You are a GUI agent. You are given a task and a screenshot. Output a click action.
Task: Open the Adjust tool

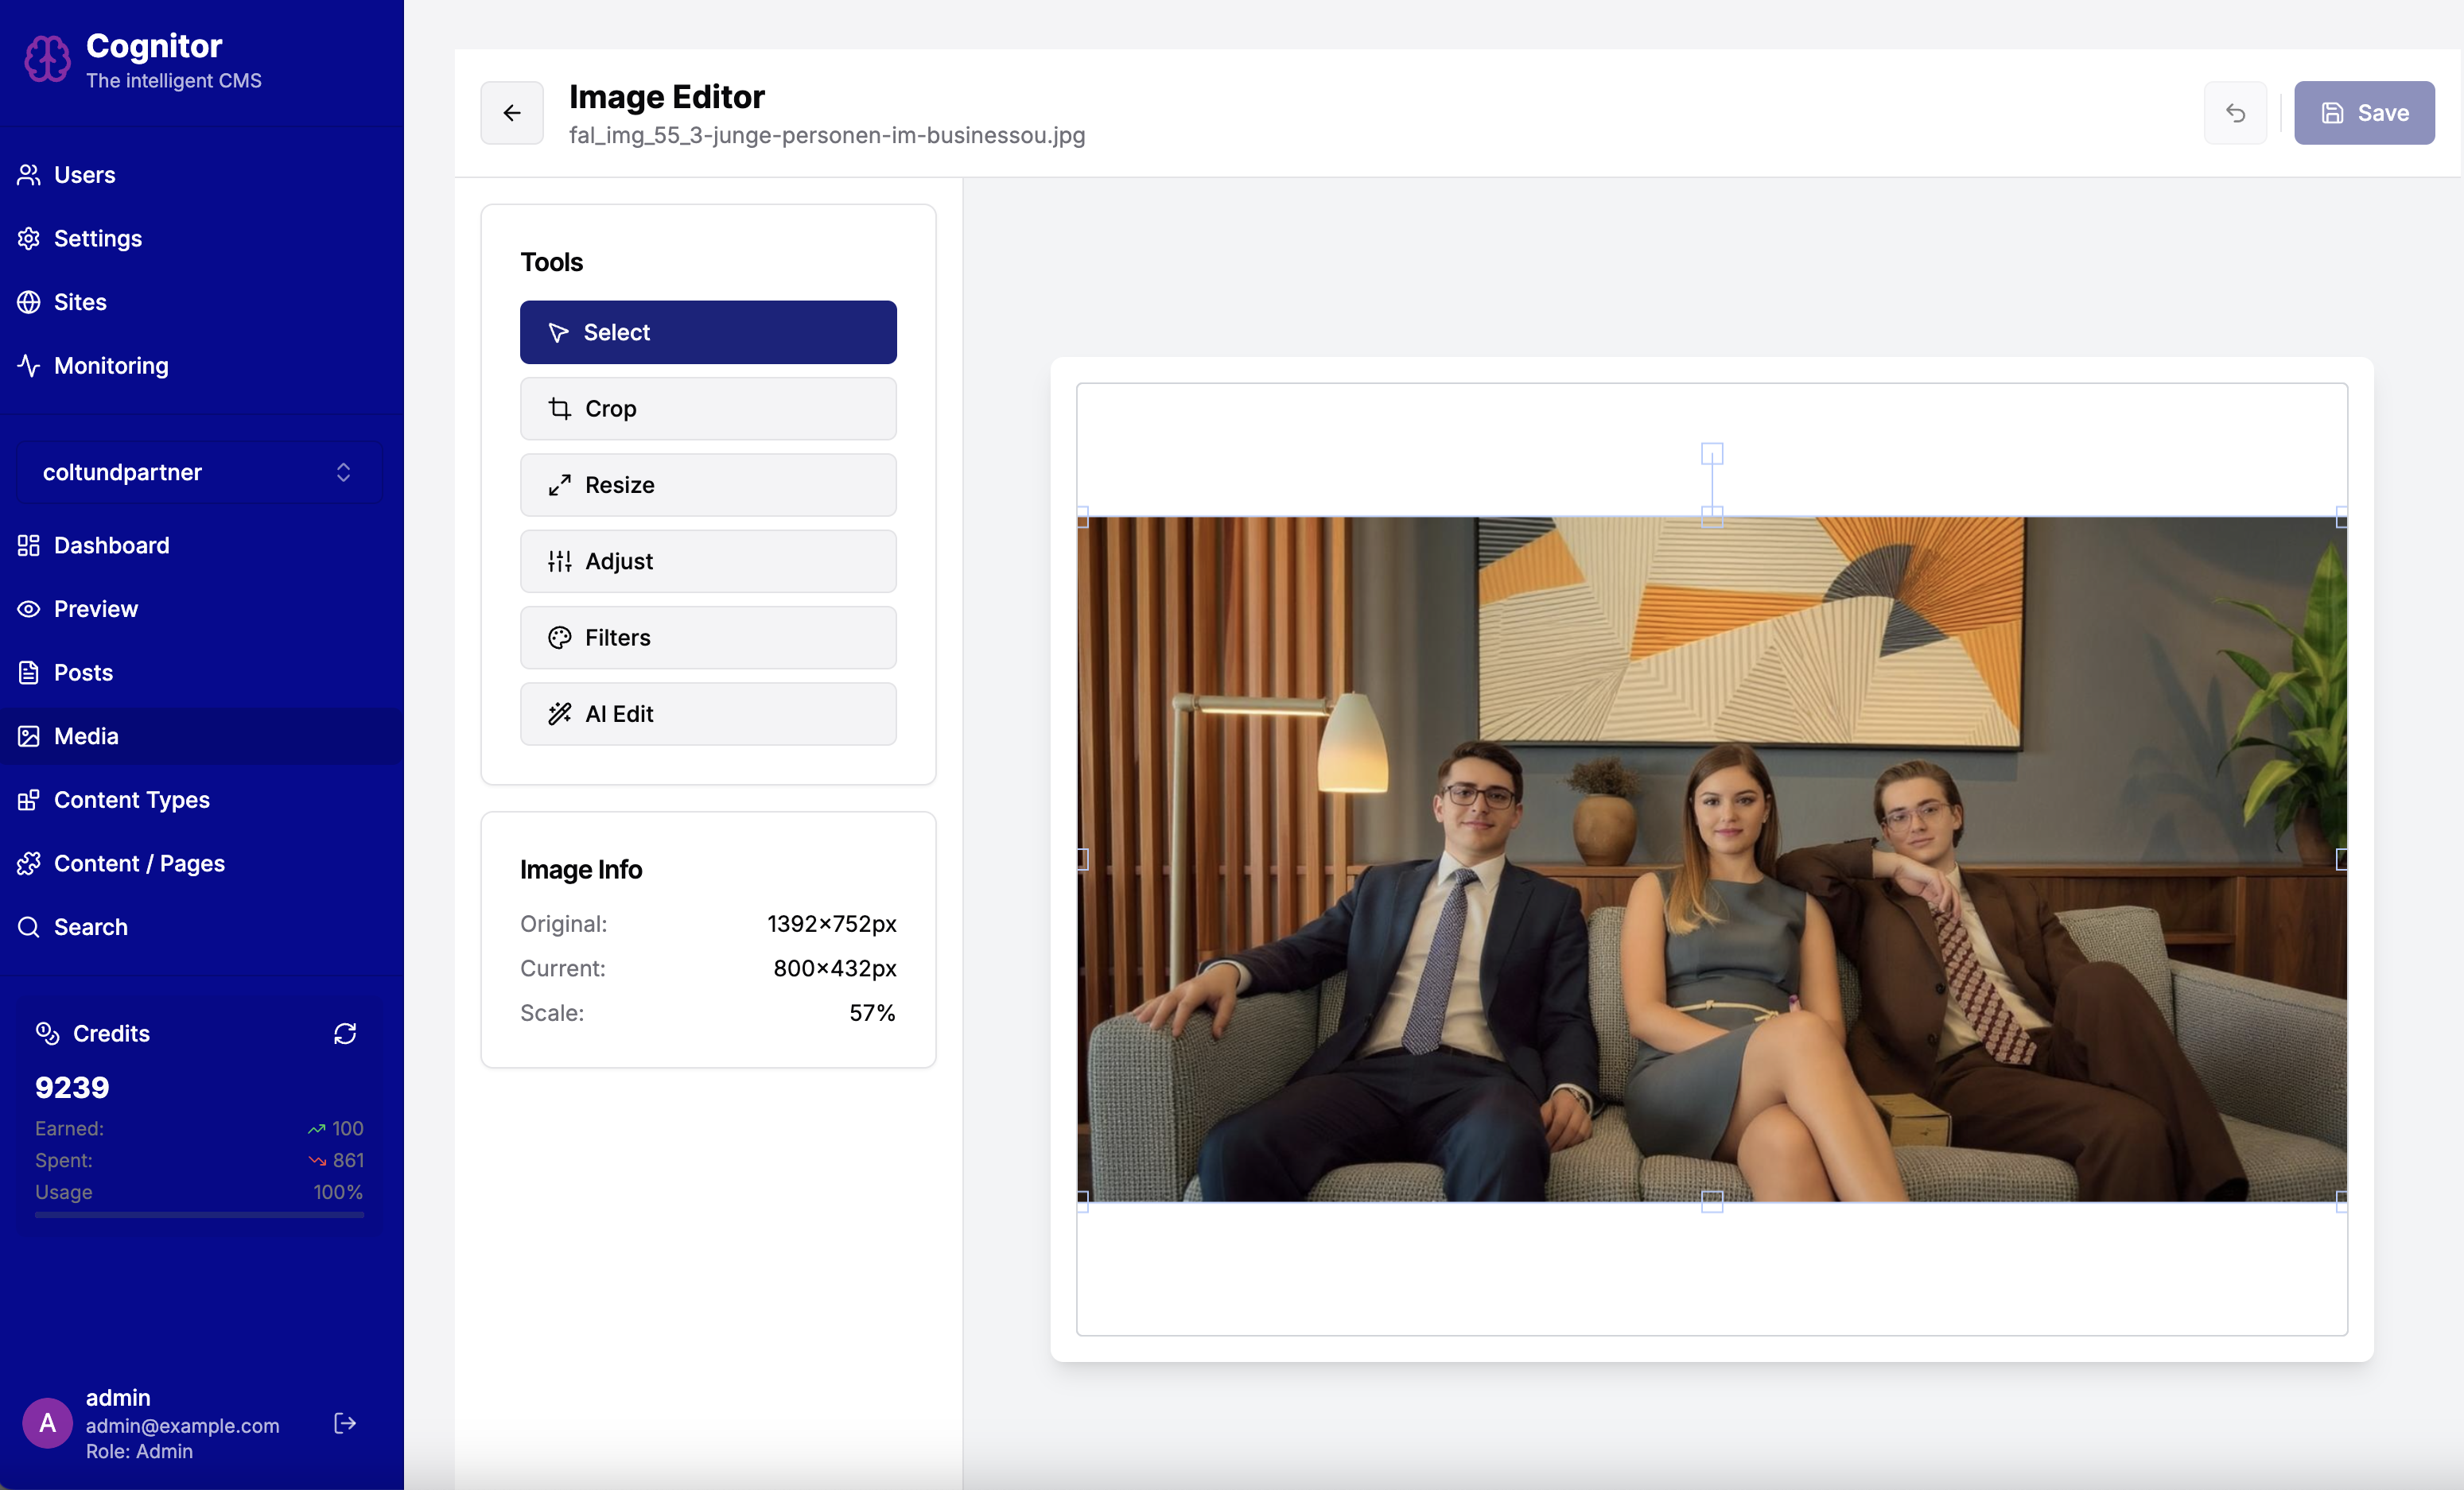708,561
